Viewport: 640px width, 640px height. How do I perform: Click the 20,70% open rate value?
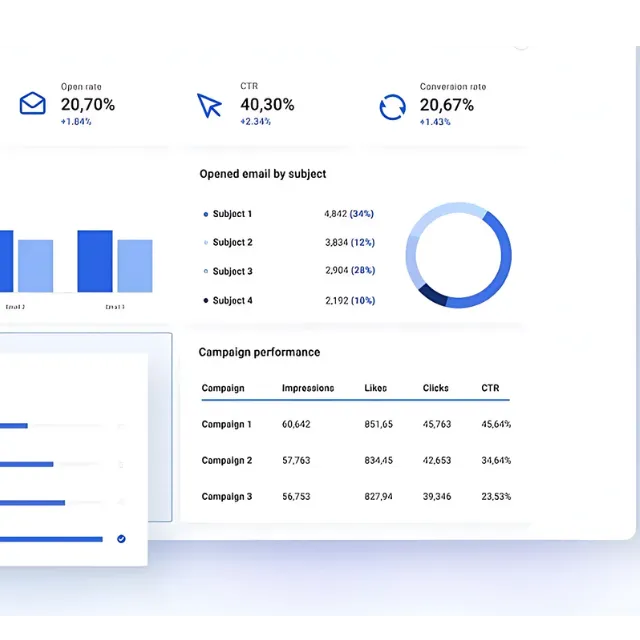click(88, 105)
